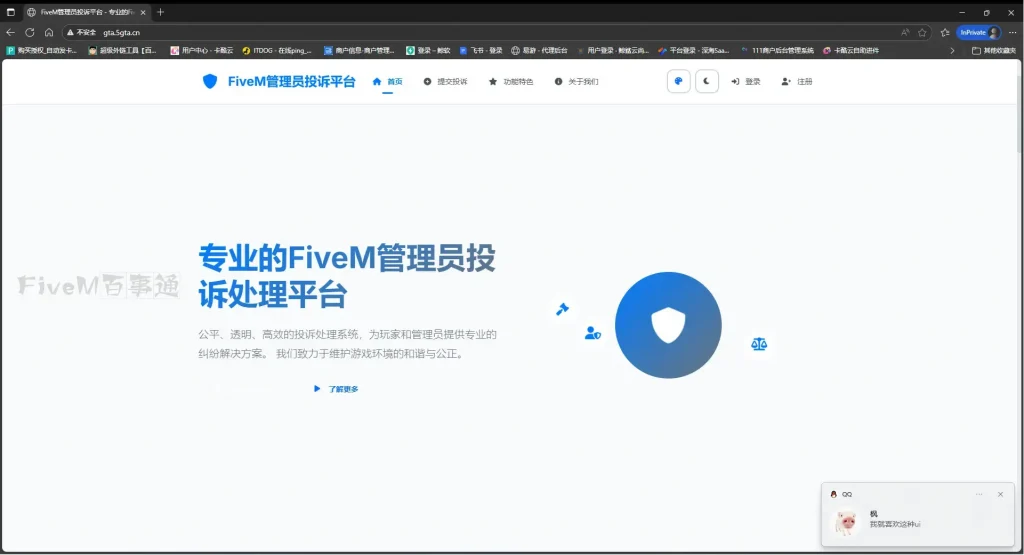Go back with the browser back arrow

(10, 32)
